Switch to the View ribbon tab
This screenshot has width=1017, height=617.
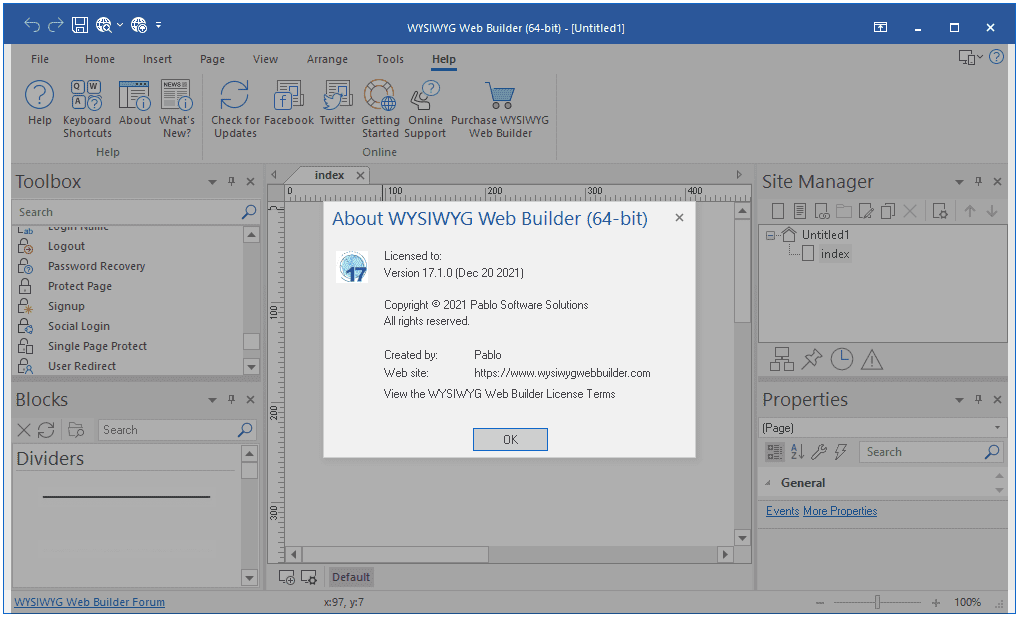click(265, 59)
